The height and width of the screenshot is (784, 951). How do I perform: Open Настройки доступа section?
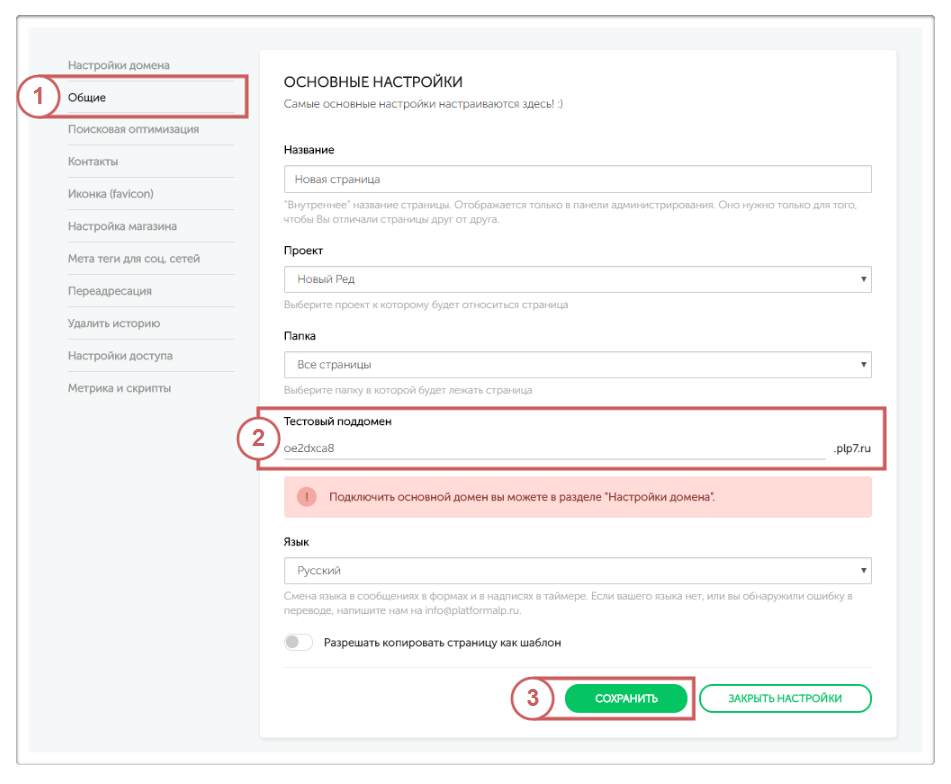[x=120, y=356]
